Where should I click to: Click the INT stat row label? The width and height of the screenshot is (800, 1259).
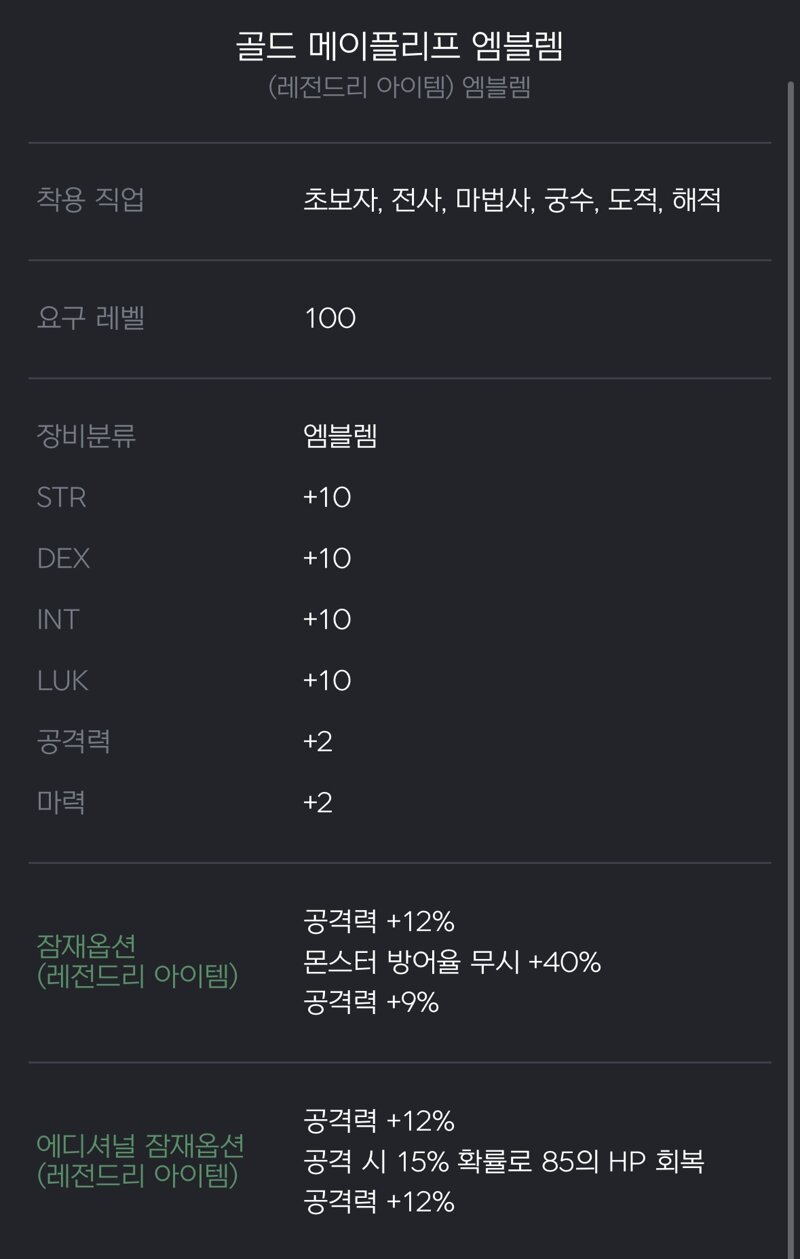tap(57, 619)
